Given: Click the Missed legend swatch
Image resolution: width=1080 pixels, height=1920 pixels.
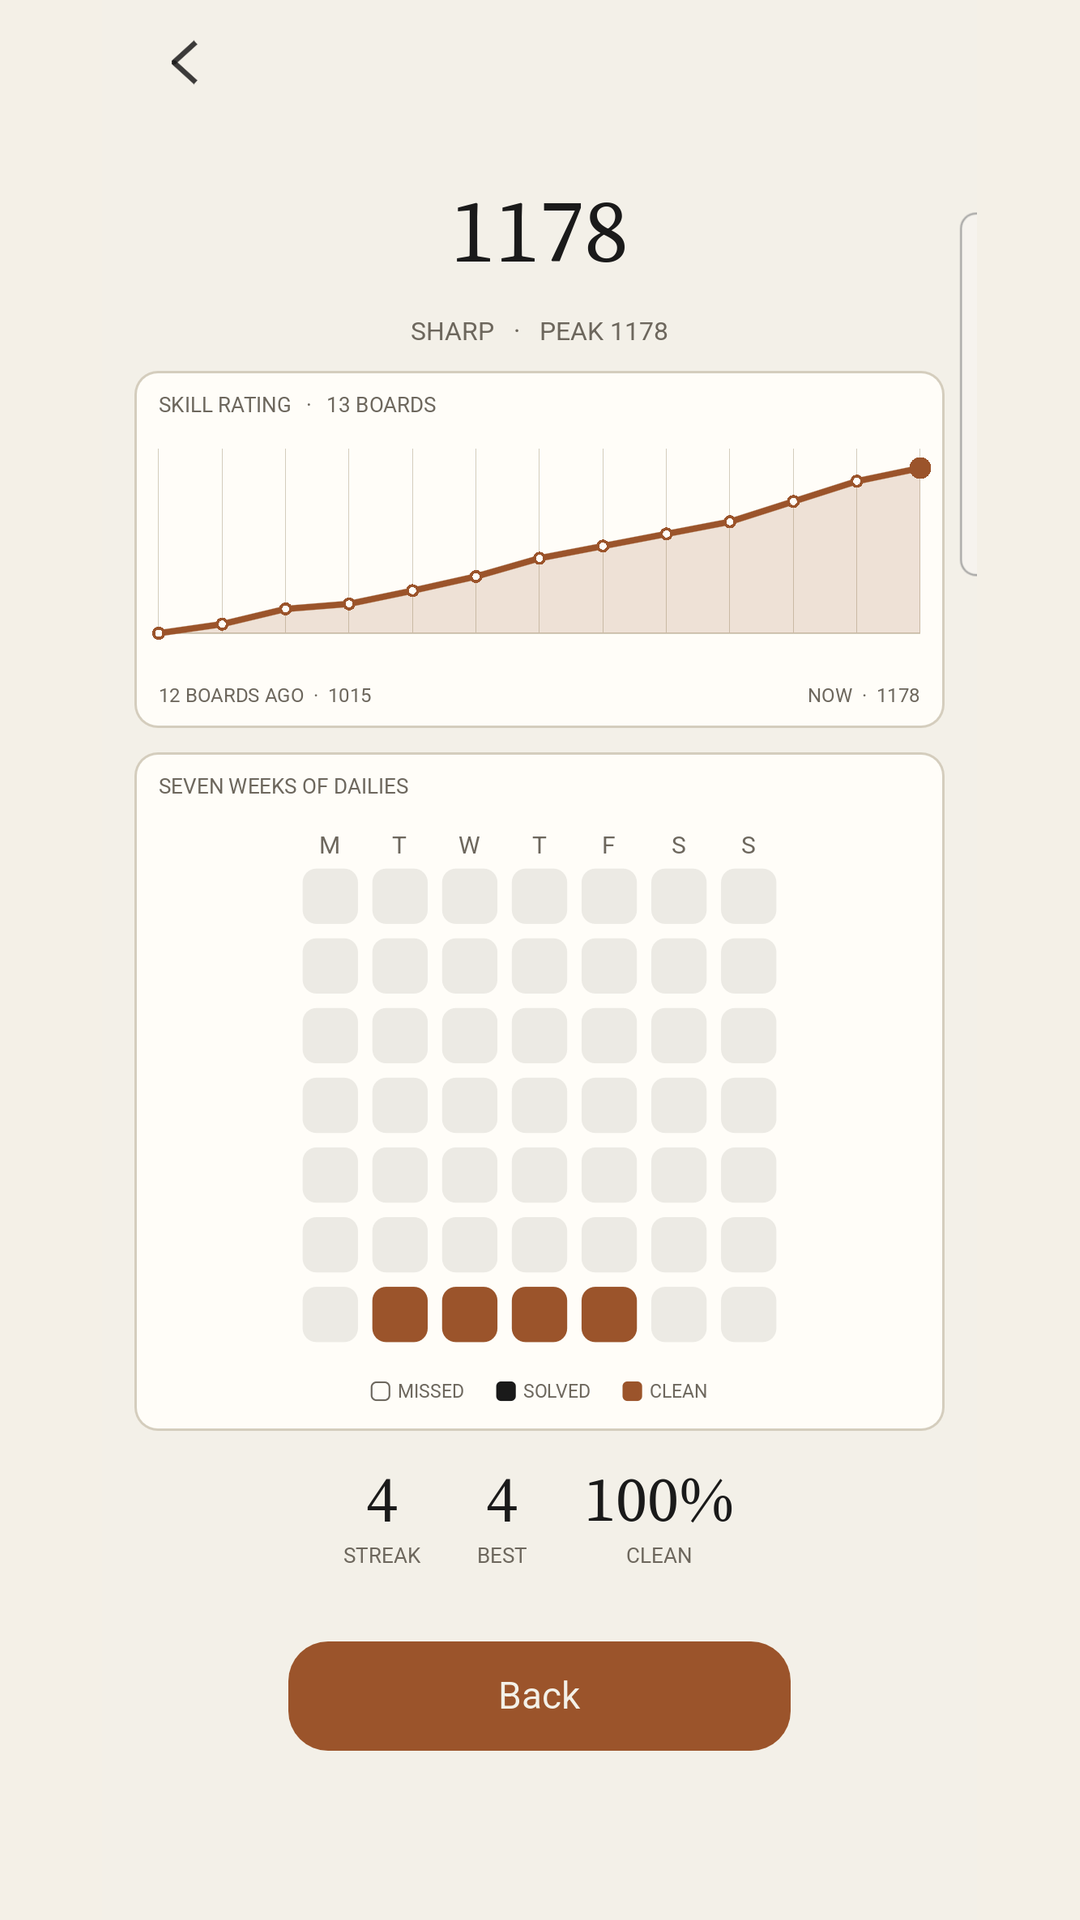Looking at the screenshot, I should pyautogui.click(x=380, y=1391).
